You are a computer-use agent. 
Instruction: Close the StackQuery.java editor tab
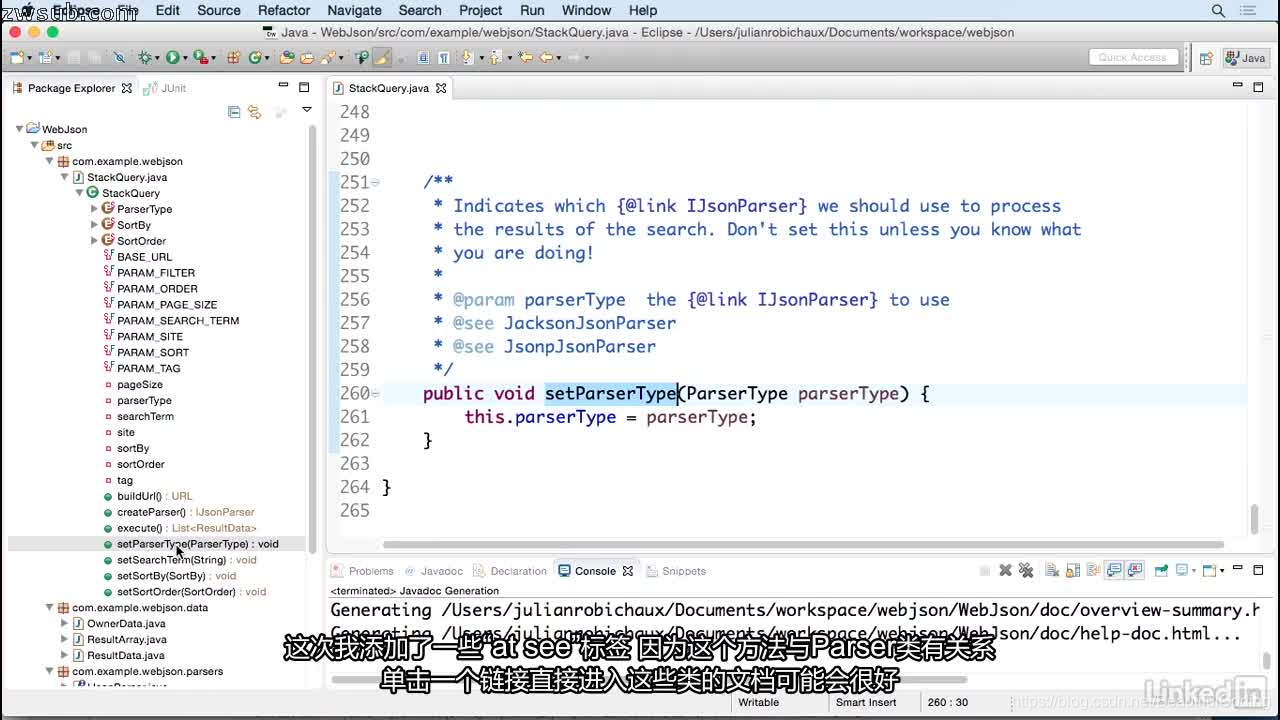tap(441, 88)
